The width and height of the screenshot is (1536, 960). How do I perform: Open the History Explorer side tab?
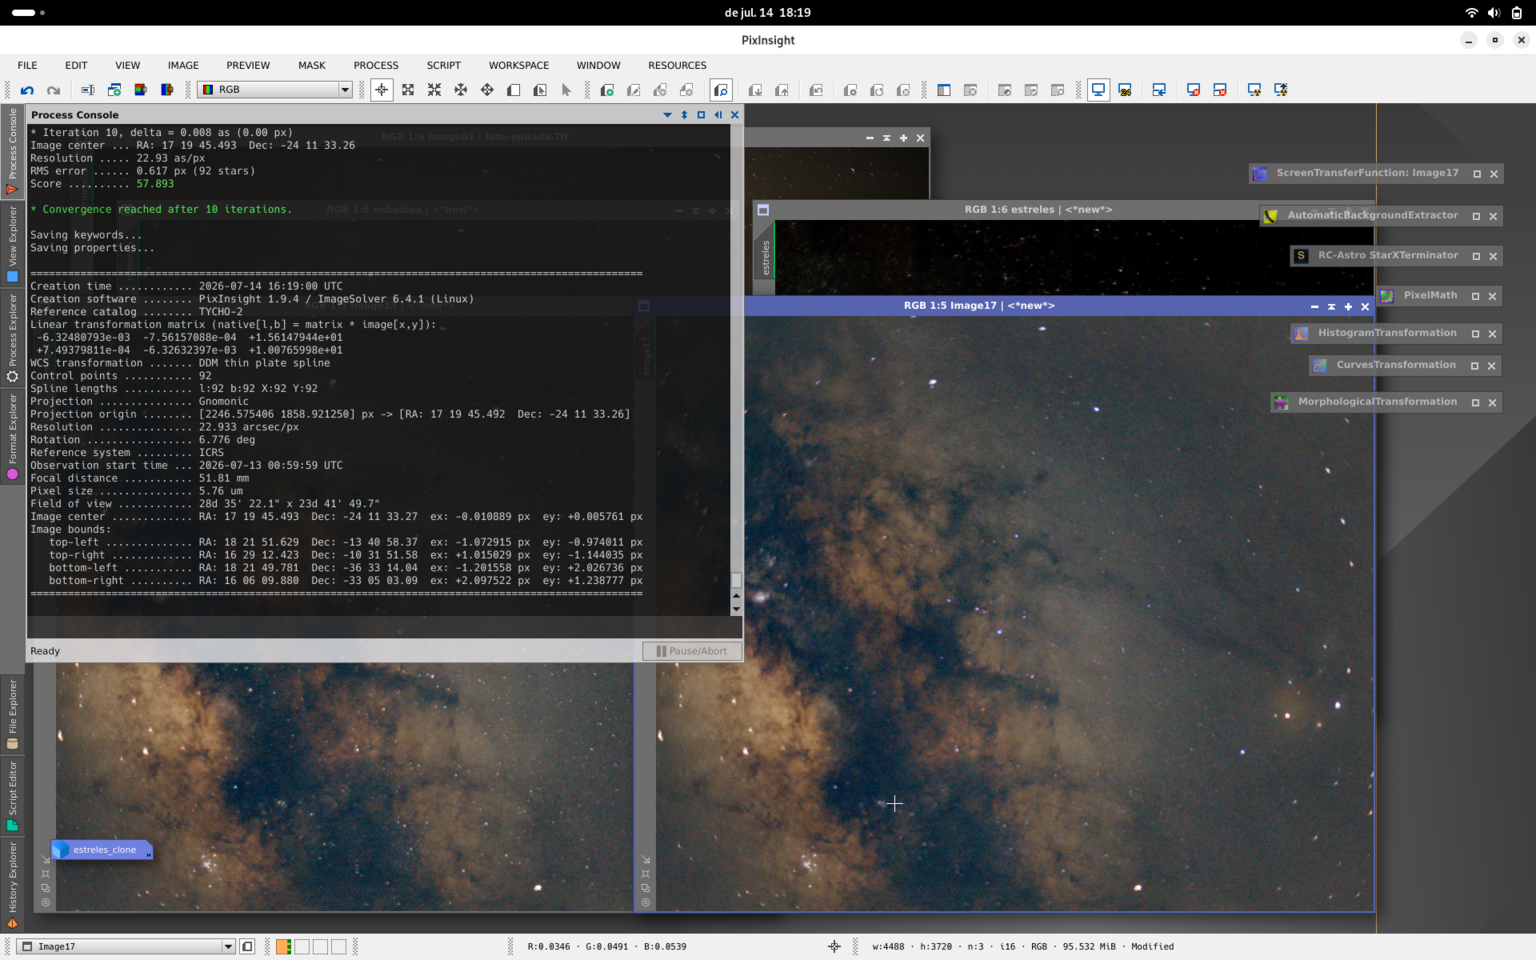point(12,885)
